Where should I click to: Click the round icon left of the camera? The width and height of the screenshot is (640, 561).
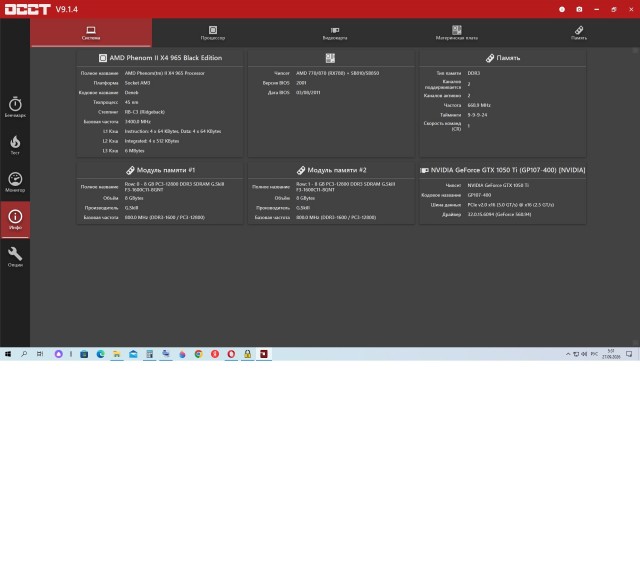(x=562, y=9)
